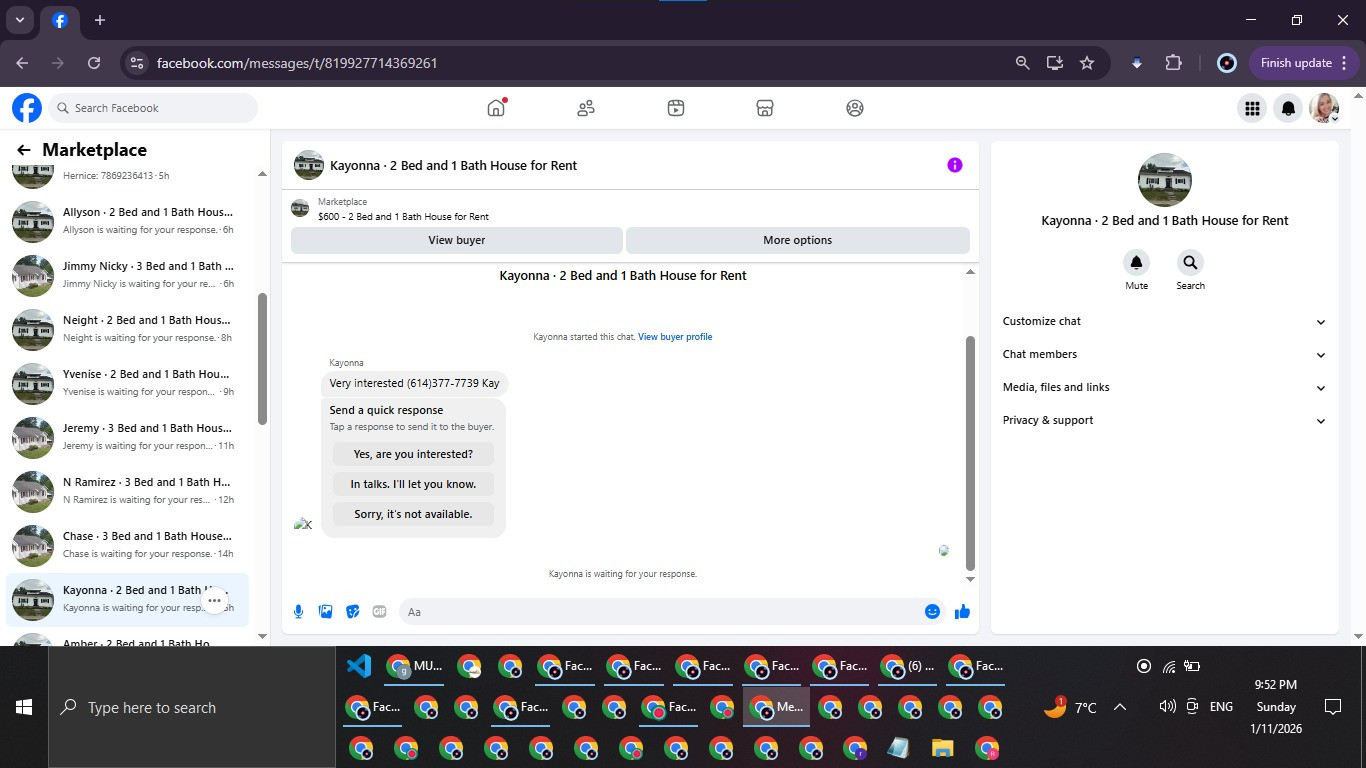
Task: Open account profile picture menu
Action: (x=1325, y=108)
